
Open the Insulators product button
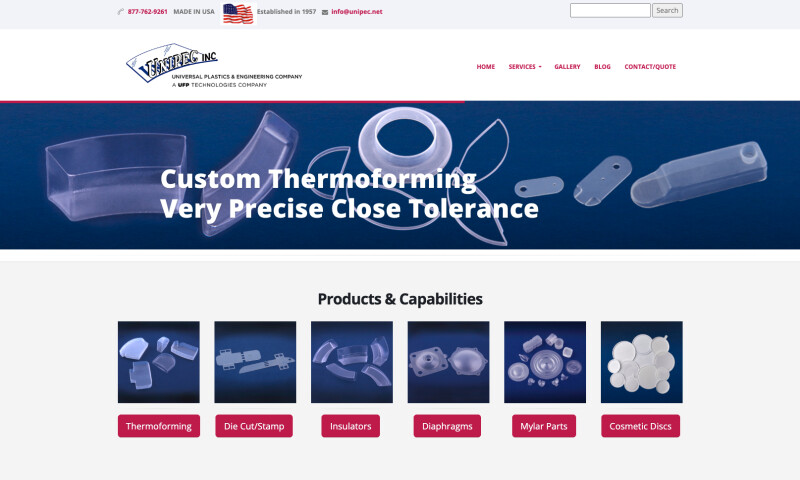click(351, 426)
